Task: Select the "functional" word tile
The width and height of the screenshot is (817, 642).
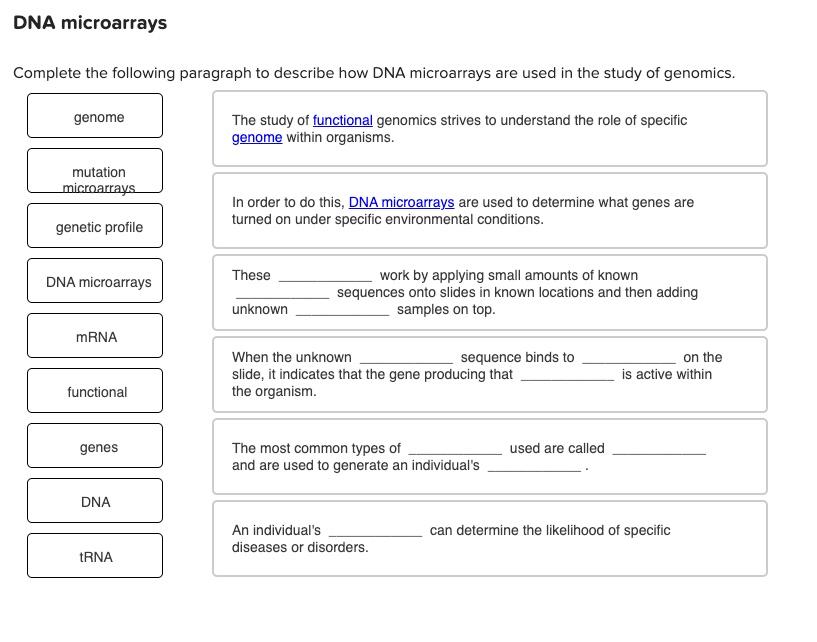Action: tap(95, 390)
